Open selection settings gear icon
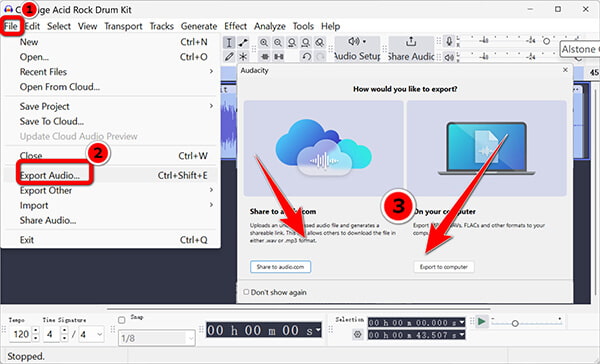 (x=357, y=335)
